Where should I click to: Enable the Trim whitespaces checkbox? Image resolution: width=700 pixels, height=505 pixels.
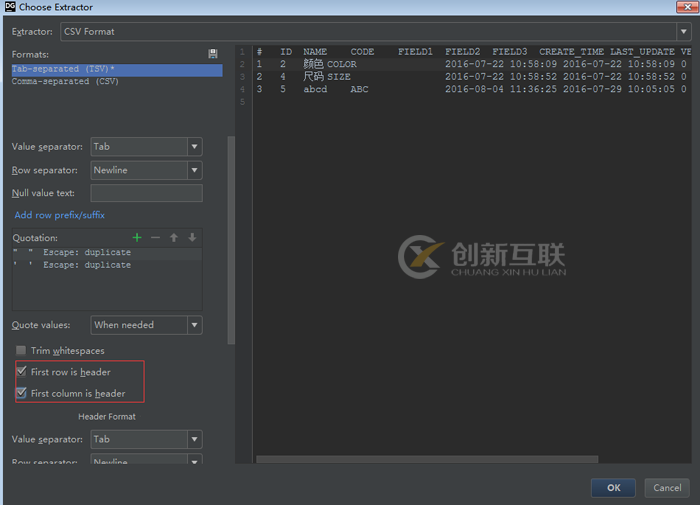pyautogui.click(x=21, y=350)
